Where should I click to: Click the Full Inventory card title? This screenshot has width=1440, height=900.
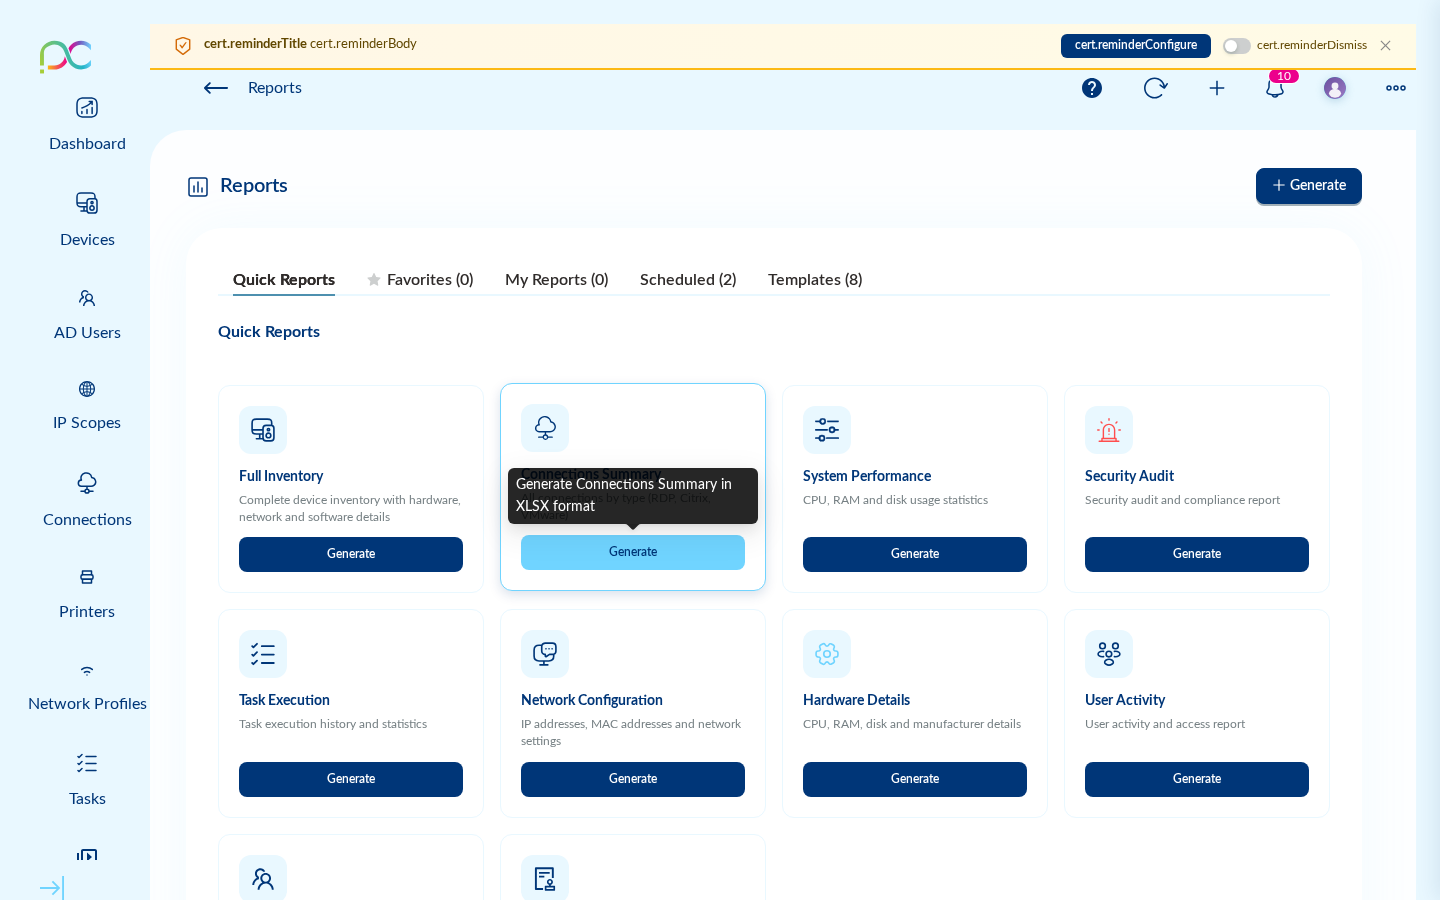(281, 476)
